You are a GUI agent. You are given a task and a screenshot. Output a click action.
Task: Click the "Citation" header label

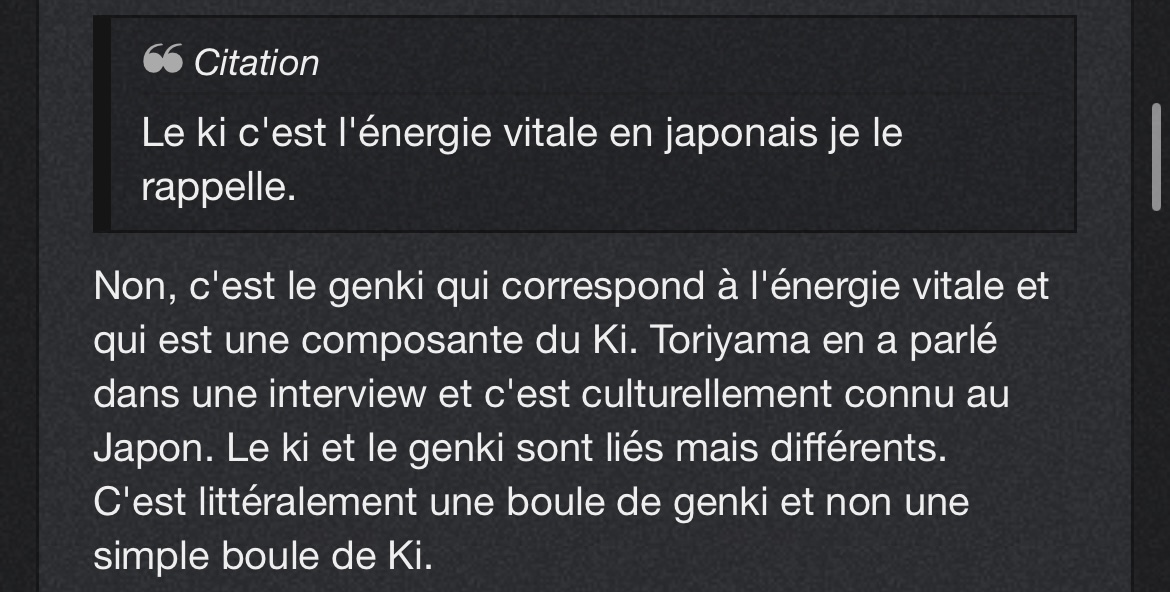pos(256,63)
